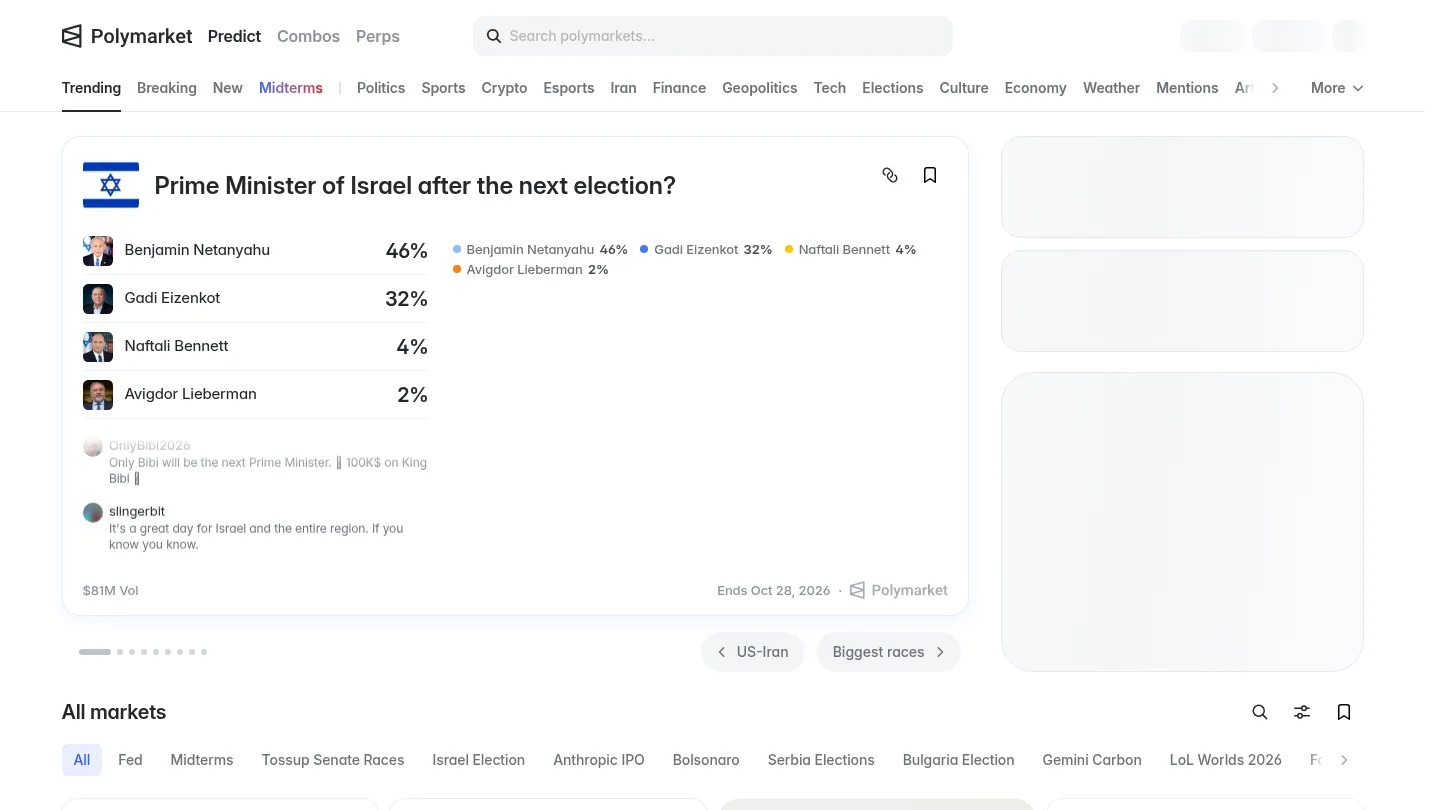Show bookmarked markets in All markets
This screenshot has width=1440, height=810.
coord(1344,712)
